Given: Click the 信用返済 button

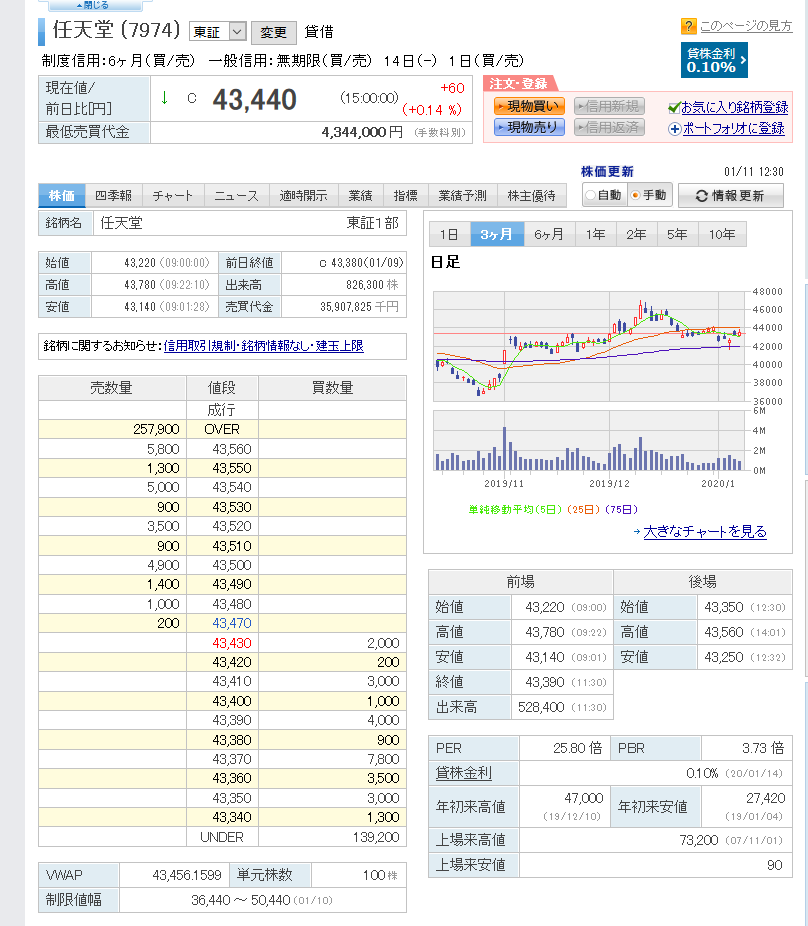Looking at the screenshot, I should [609, 127].
